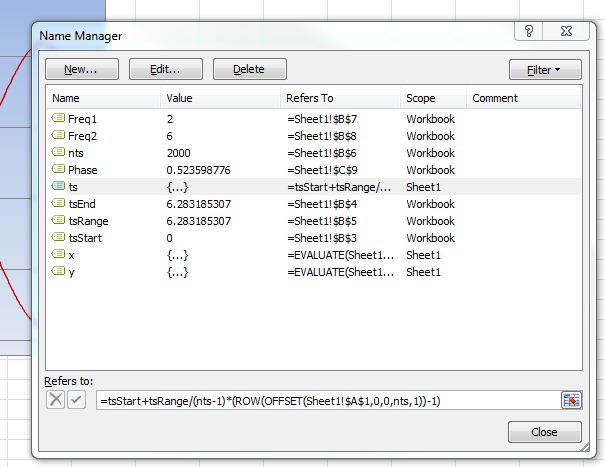Open dialog Help question mark button
The image size is (605, 467).
[528, 33]
